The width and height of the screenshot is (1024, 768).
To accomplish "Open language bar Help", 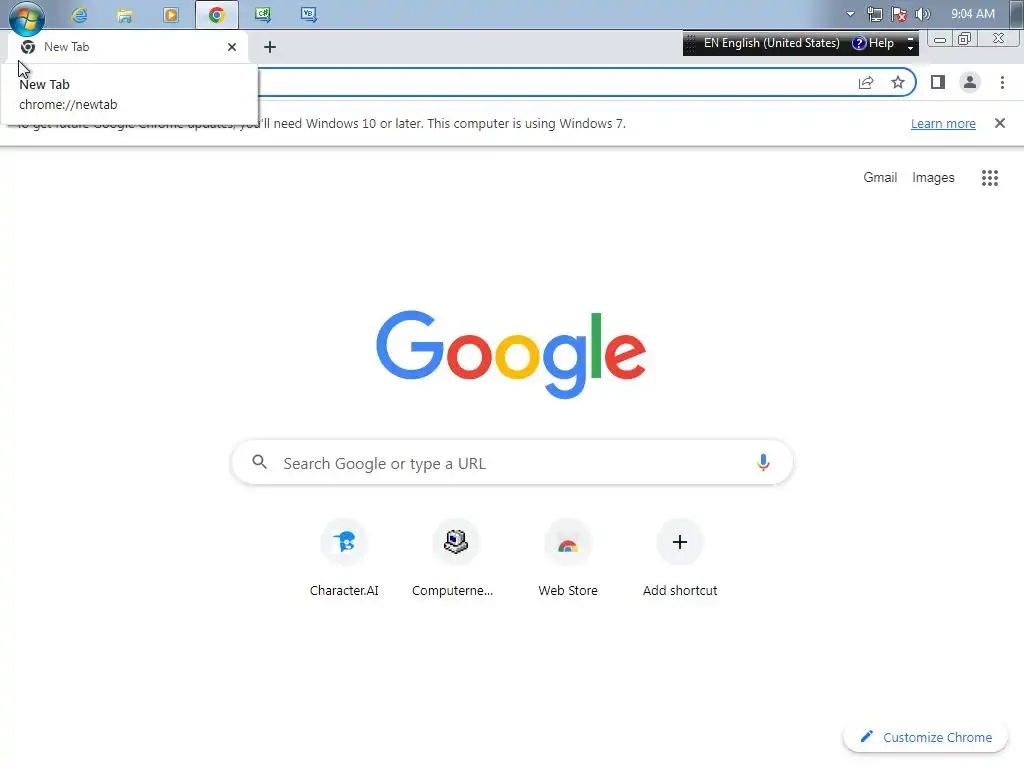I will [874, 43].
